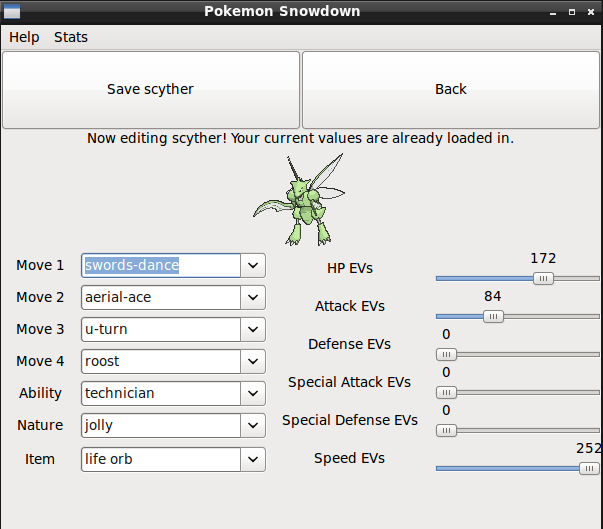Viewport: 603px width, 529px height.
Task: Expand the Ability dropdown arrow
Action: [253, 393]
